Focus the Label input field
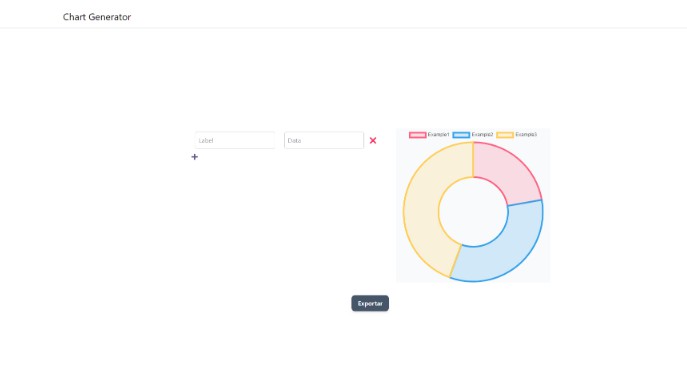The width and height of the screenshot is (687, 377). [x=235, y=140]
